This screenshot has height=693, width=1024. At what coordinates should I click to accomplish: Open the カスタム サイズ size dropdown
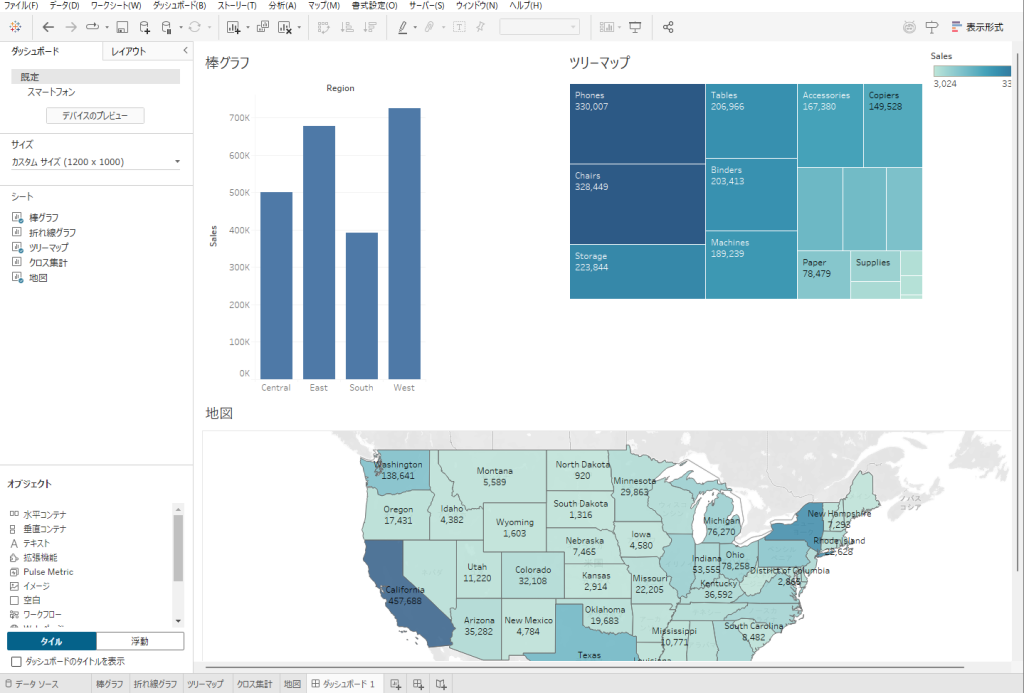[x=96, y=161]
